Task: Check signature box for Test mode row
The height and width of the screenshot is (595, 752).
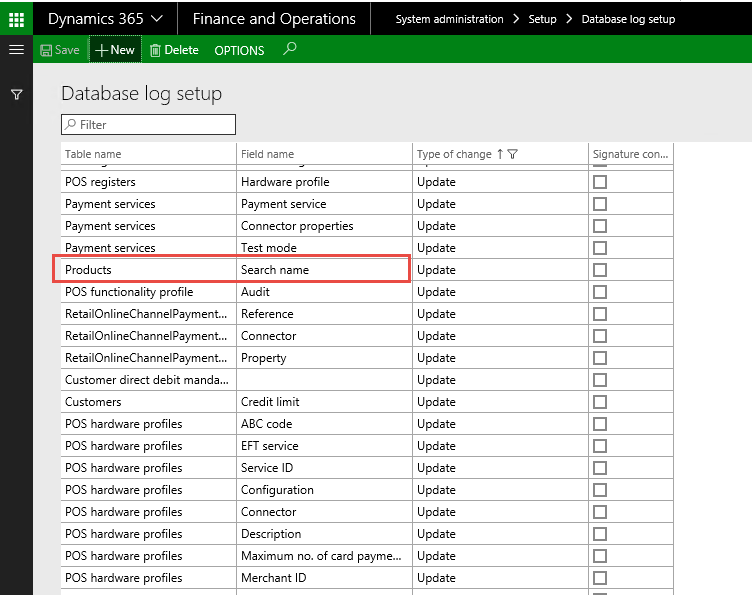Action: 600,248
